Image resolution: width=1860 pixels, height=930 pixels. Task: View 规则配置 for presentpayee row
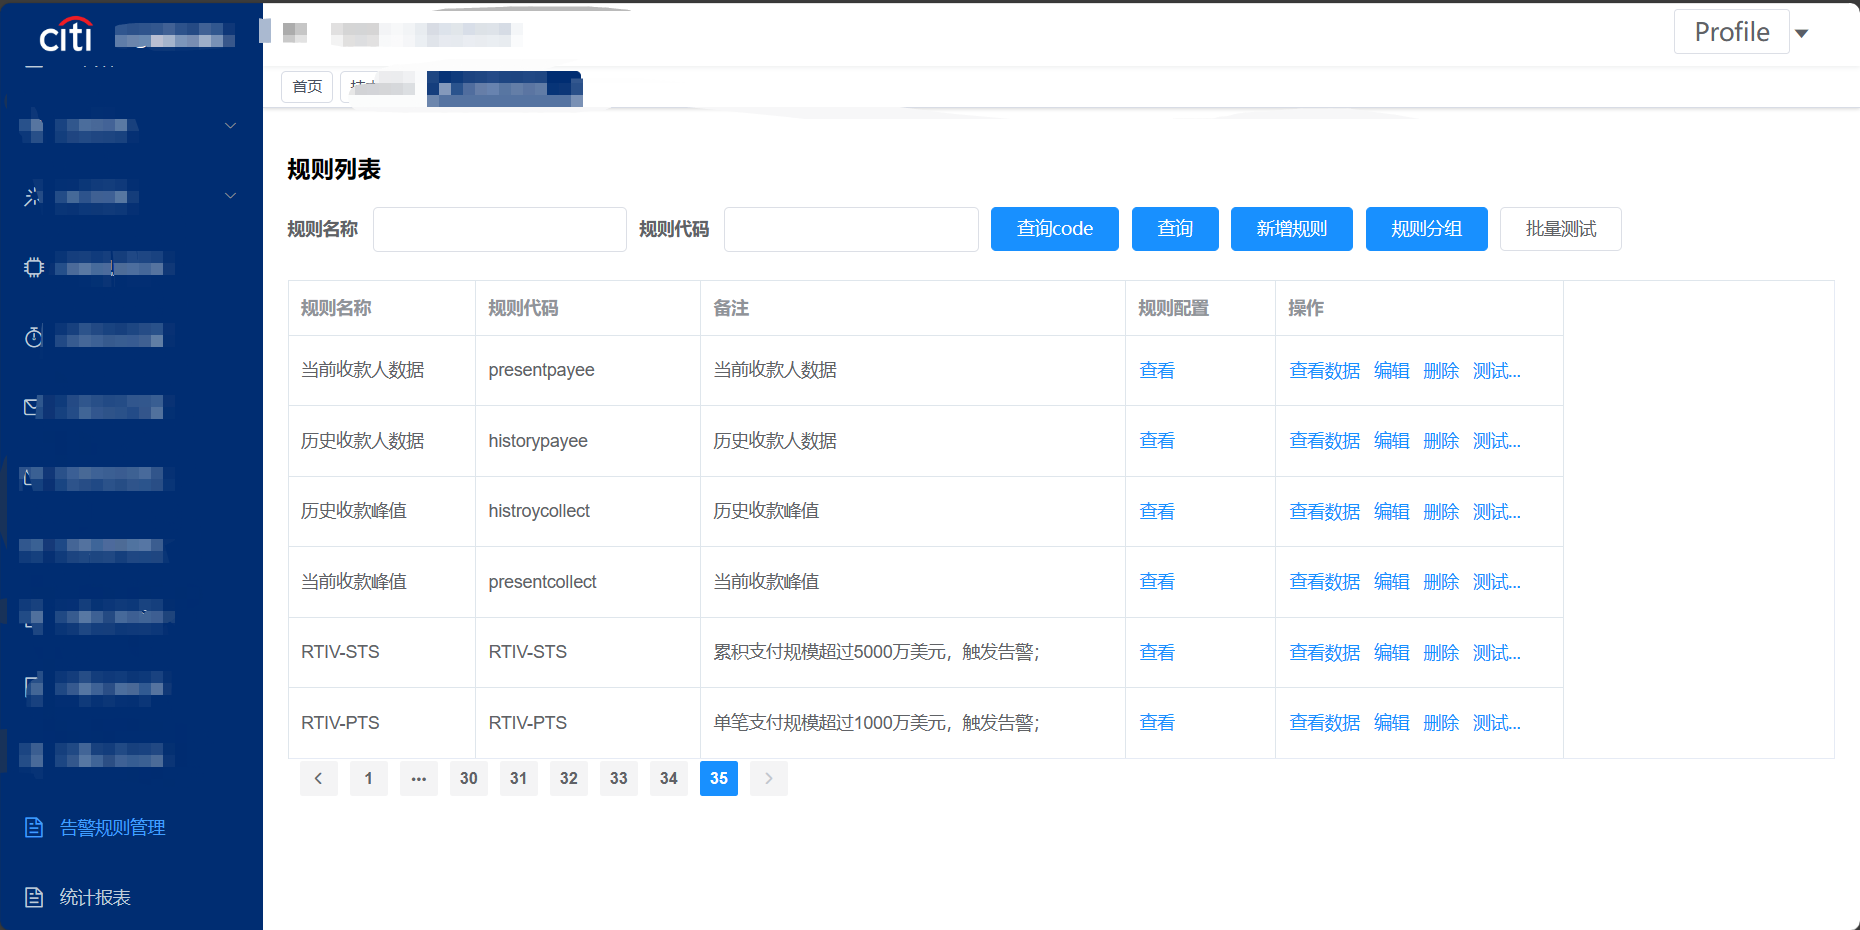coord(1157,371)
